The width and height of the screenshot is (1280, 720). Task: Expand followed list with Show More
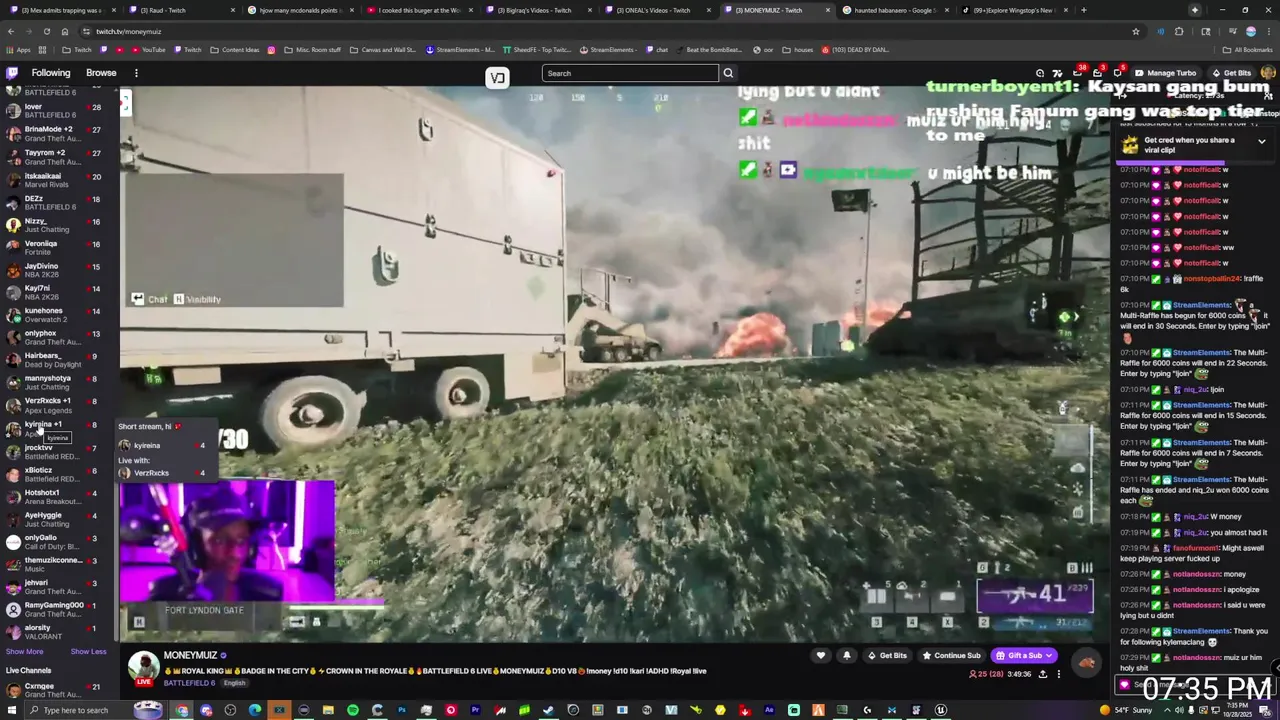(25, 652)
